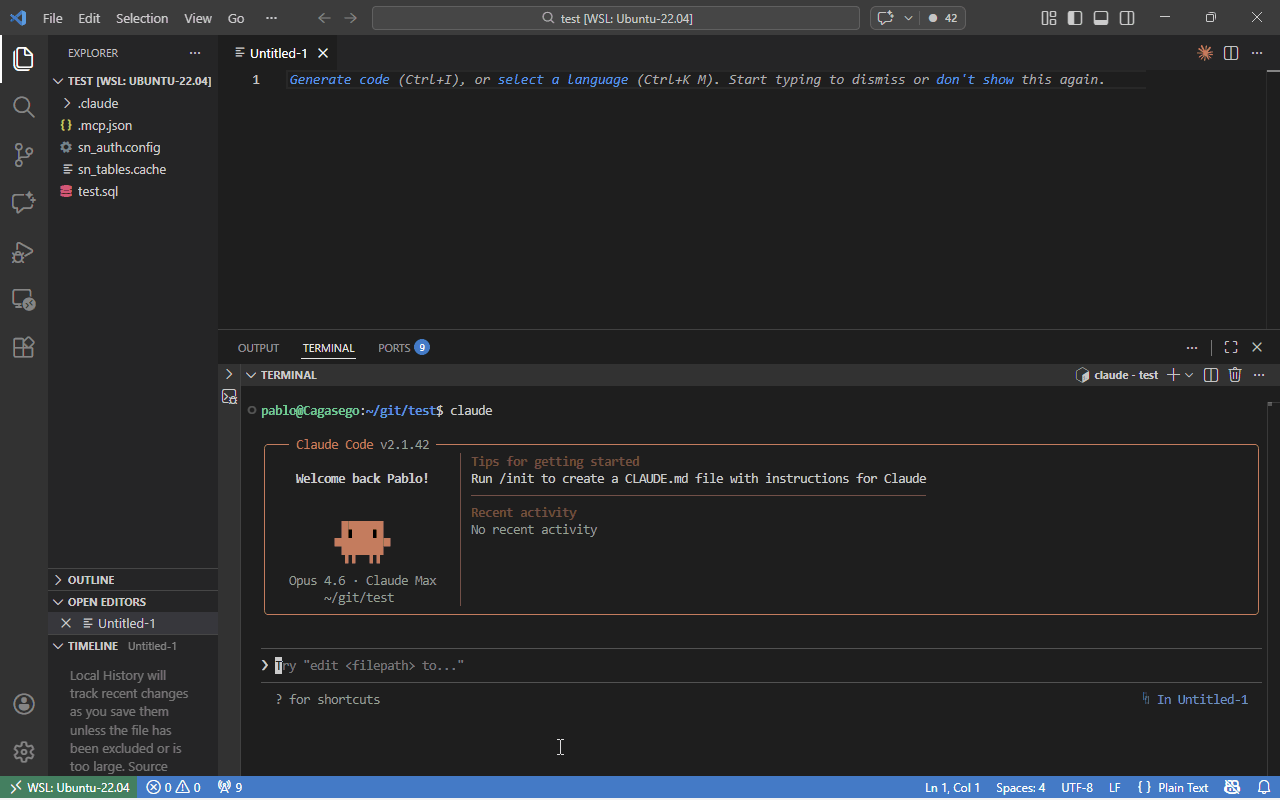Open the chat dropdown arrow in title bar

(x=908, y=18)
